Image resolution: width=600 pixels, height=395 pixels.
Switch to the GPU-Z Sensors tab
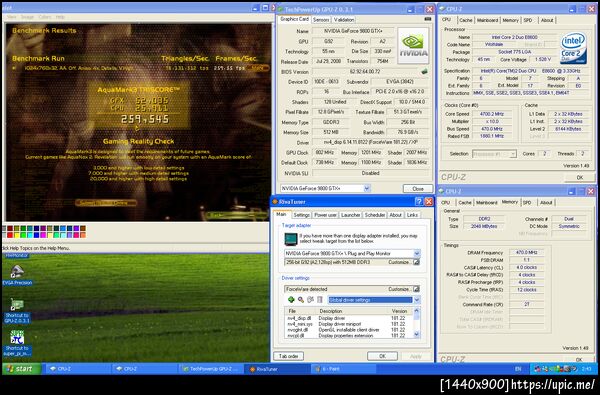click(x=321, y=20)
